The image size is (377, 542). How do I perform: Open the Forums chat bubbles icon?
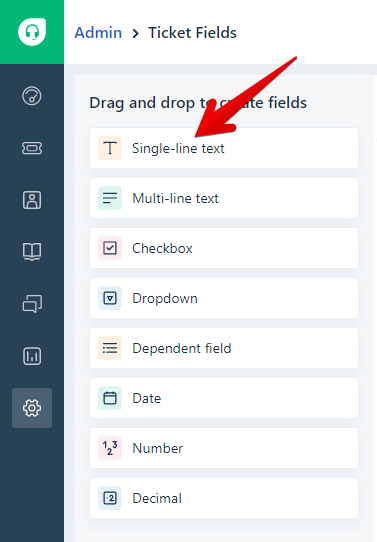click(32, 304)
